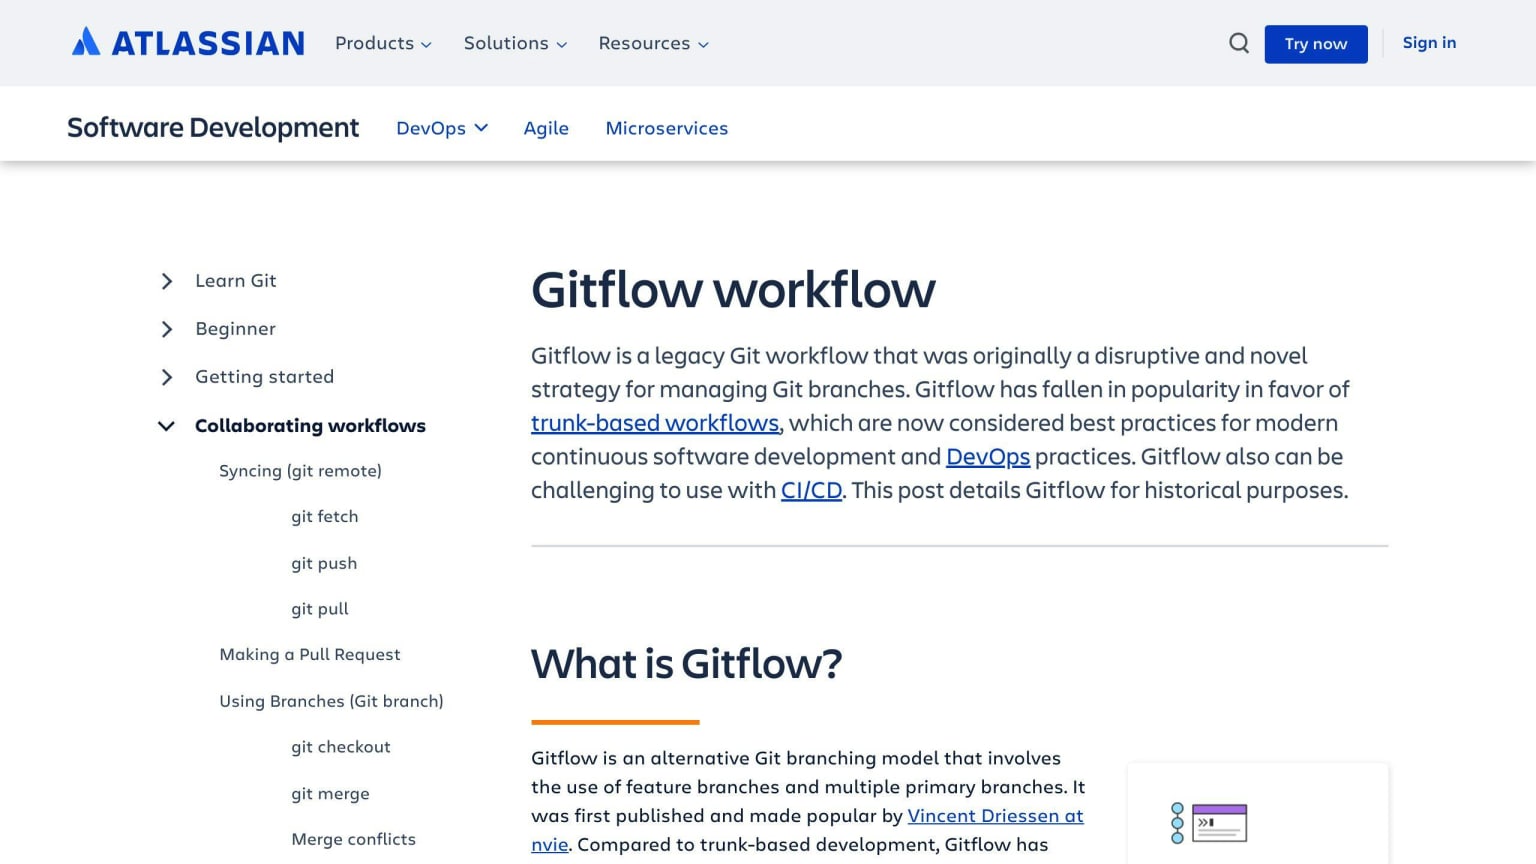
Task: Collapse the Collaborating workflows section chevron
Action: [x=167, y=426]
